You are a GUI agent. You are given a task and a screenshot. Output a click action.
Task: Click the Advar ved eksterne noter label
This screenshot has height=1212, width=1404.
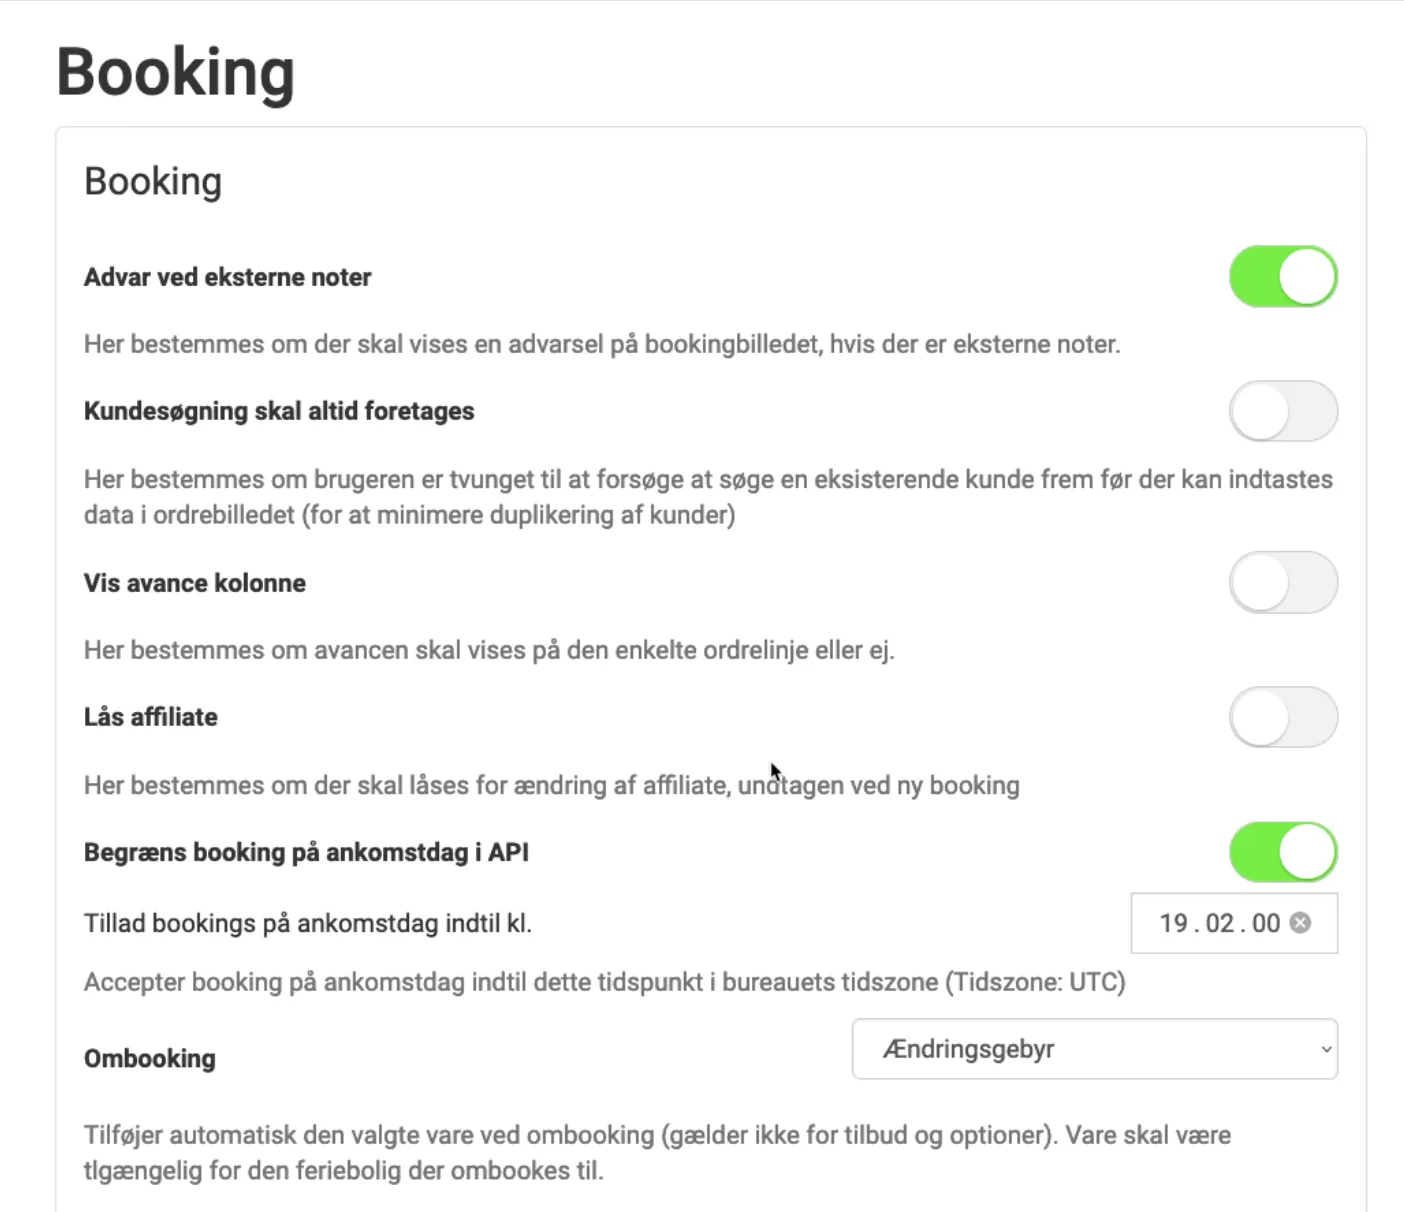[x=227, y=277]
